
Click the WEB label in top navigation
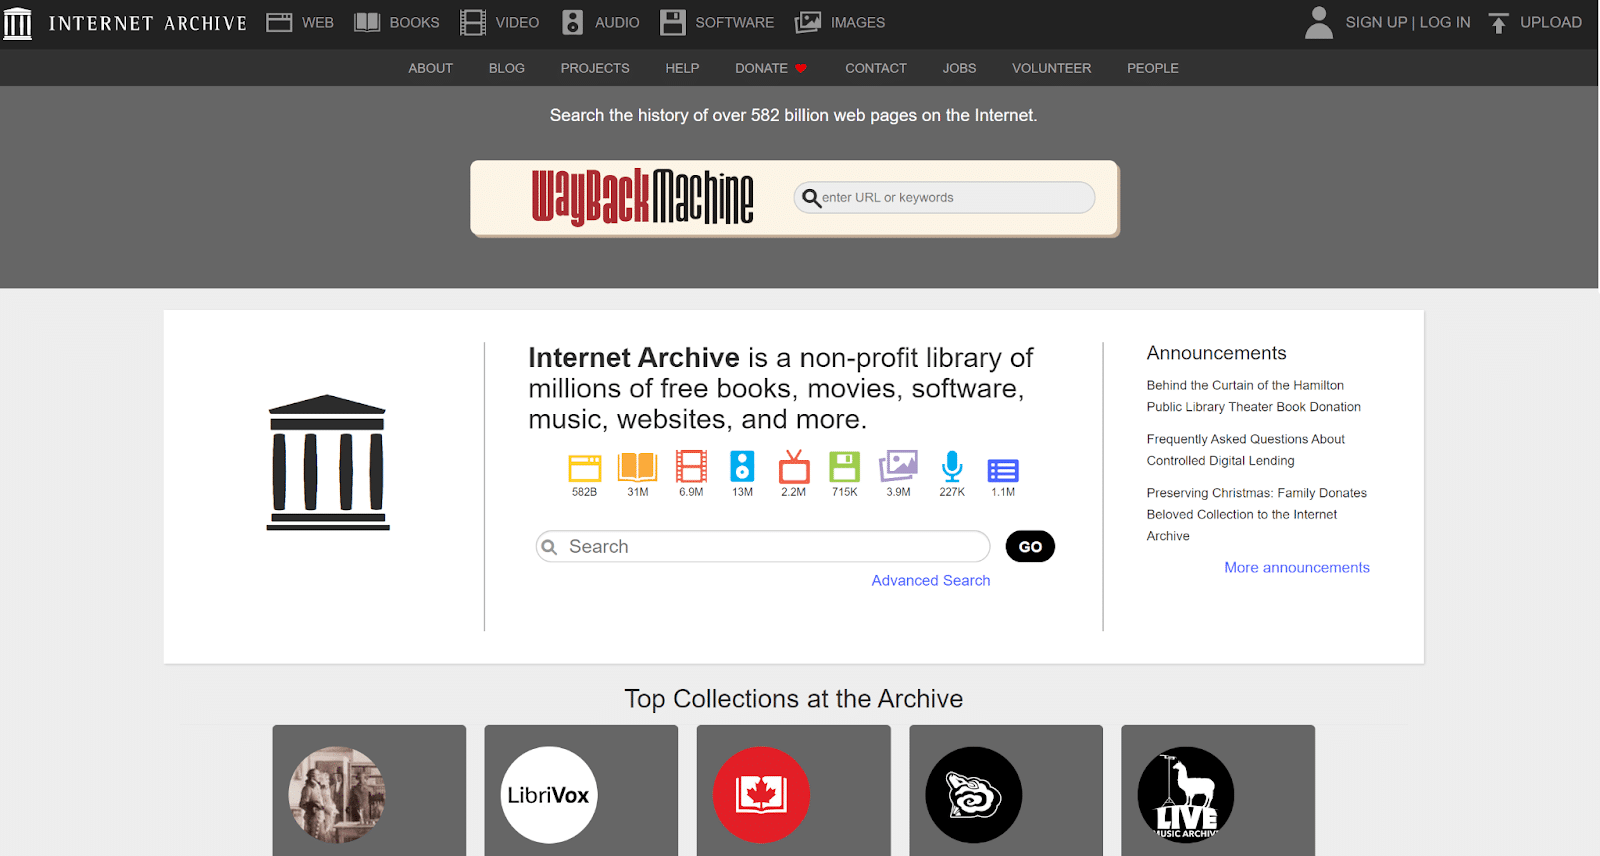tap(318, 22)
